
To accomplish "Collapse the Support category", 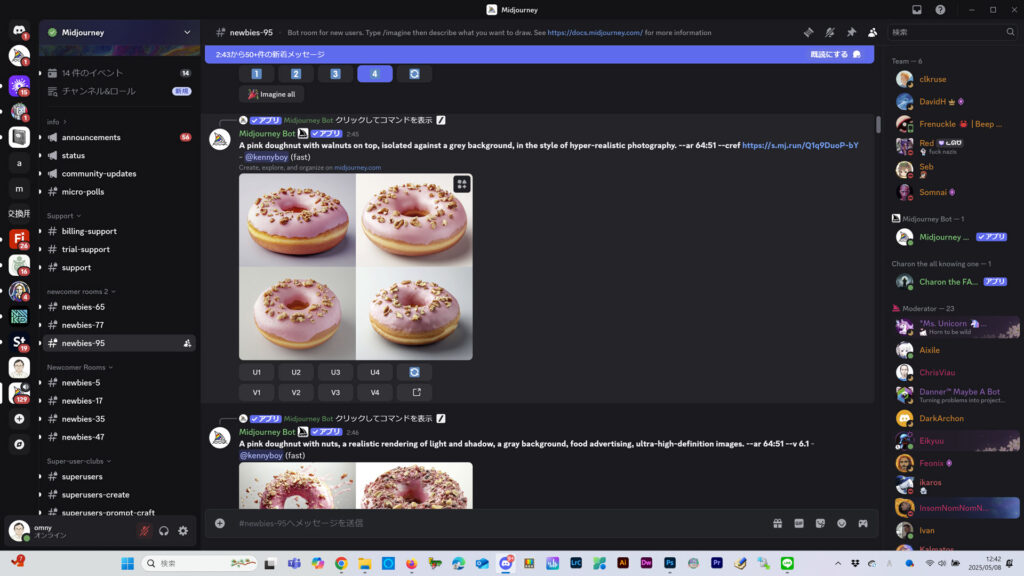I will (63, 216).
